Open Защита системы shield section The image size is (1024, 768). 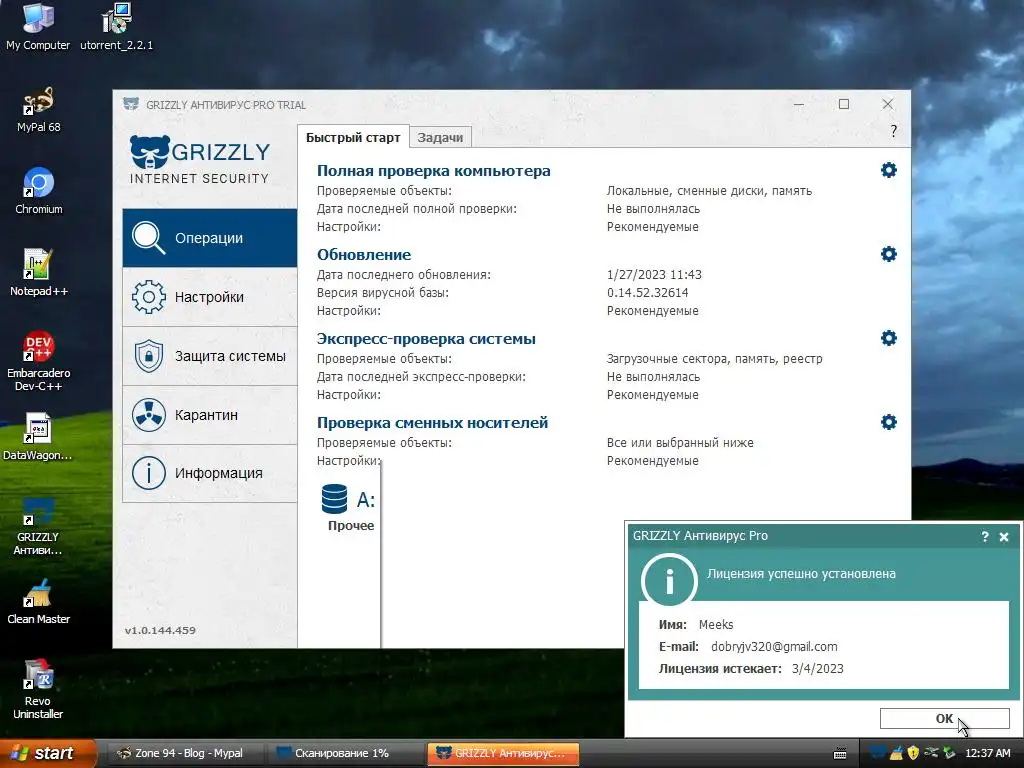(210, 356)
